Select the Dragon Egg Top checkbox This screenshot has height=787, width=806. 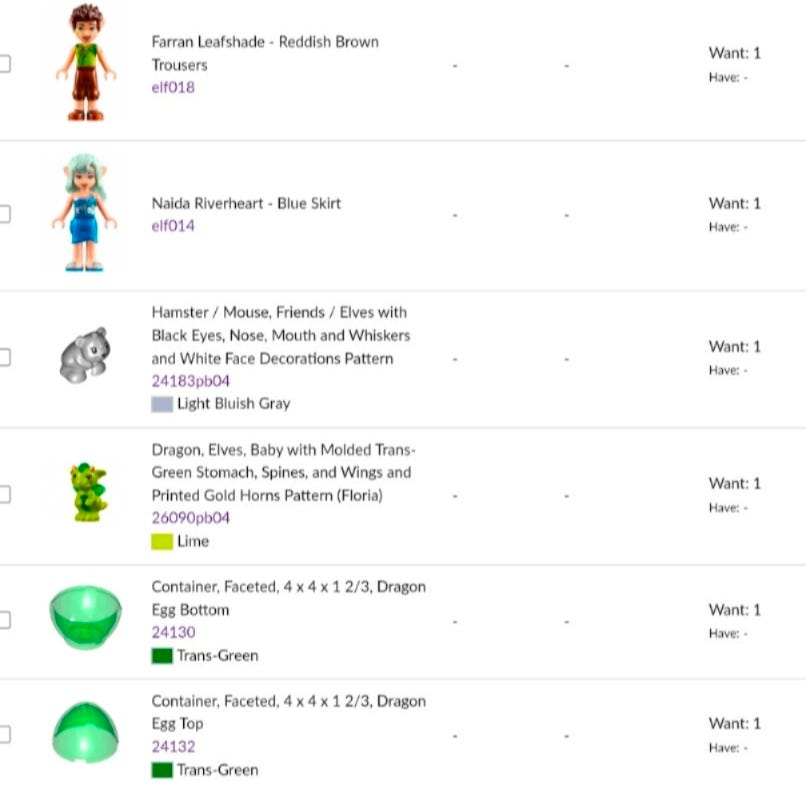4,734
